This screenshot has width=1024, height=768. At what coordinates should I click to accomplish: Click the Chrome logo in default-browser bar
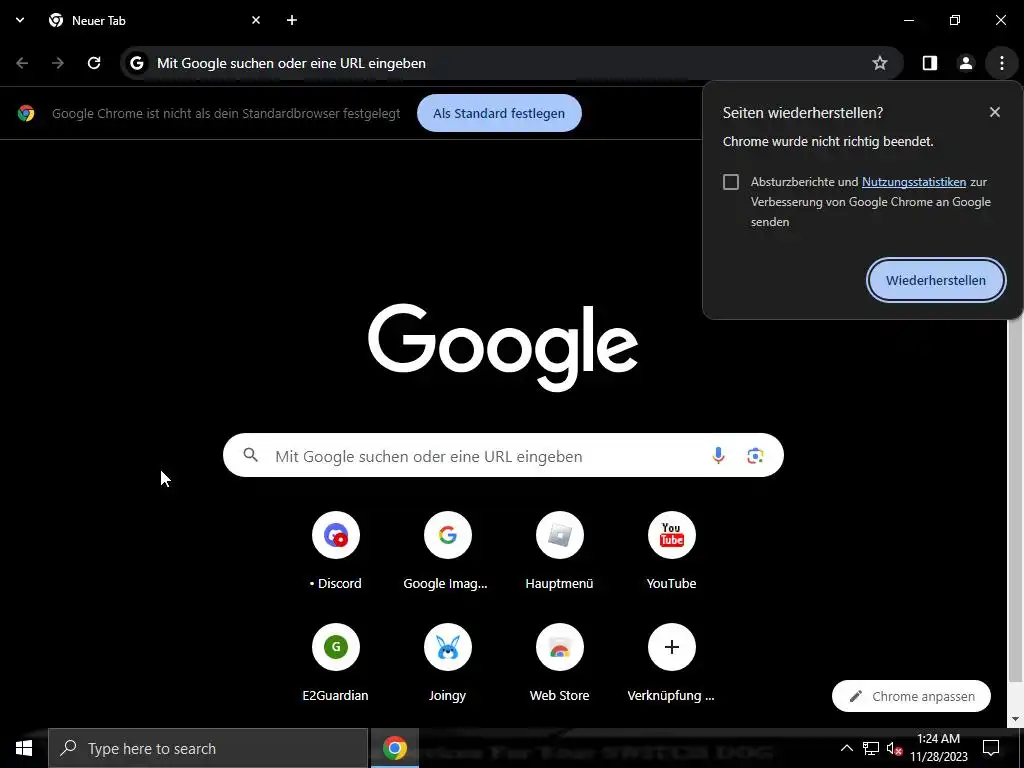coord(26,113)
